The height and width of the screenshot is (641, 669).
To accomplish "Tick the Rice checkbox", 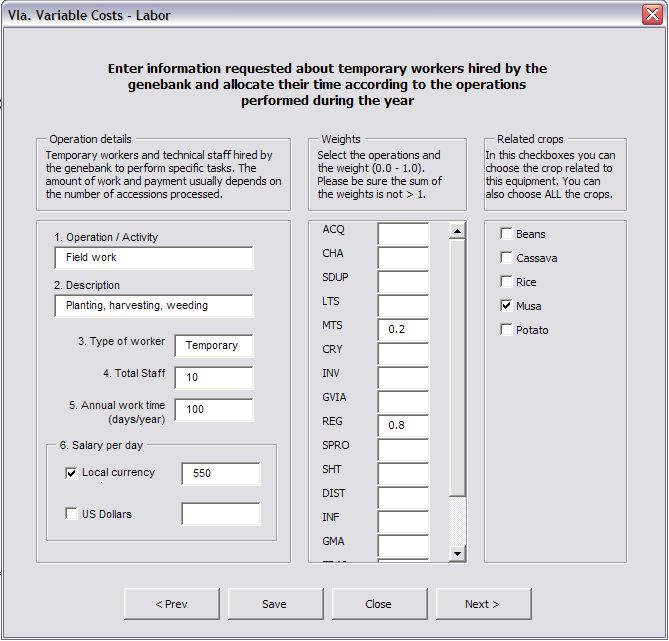I will (x=506, y=282).
